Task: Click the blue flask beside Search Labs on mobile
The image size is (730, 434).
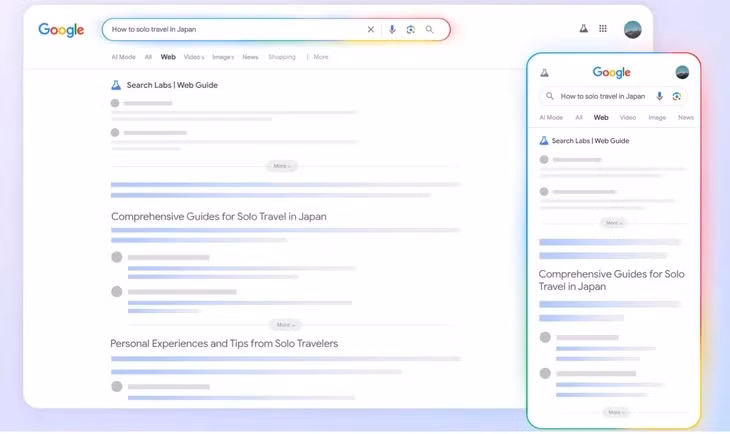Action: tap(544, 141)
